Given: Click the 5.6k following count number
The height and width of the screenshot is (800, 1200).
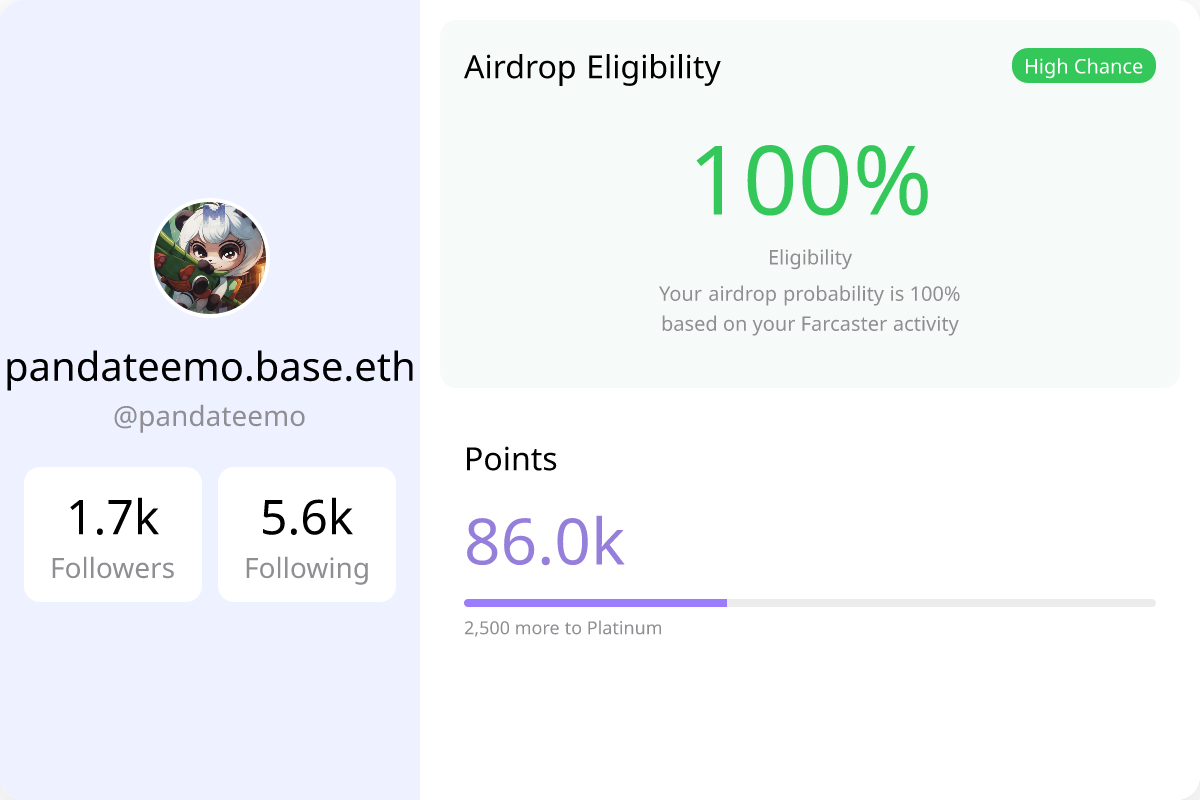Looking at the screenshot, I should [x=307, y=518].
